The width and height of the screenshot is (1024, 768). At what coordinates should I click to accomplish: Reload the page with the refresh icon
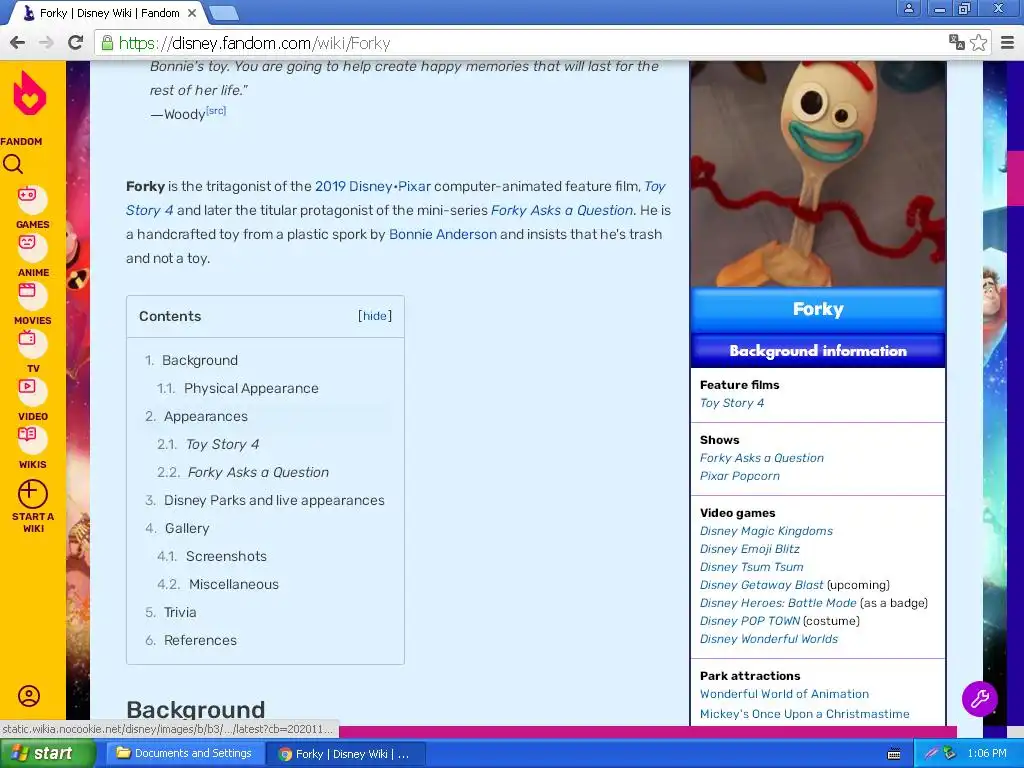[x=76, y=42]
